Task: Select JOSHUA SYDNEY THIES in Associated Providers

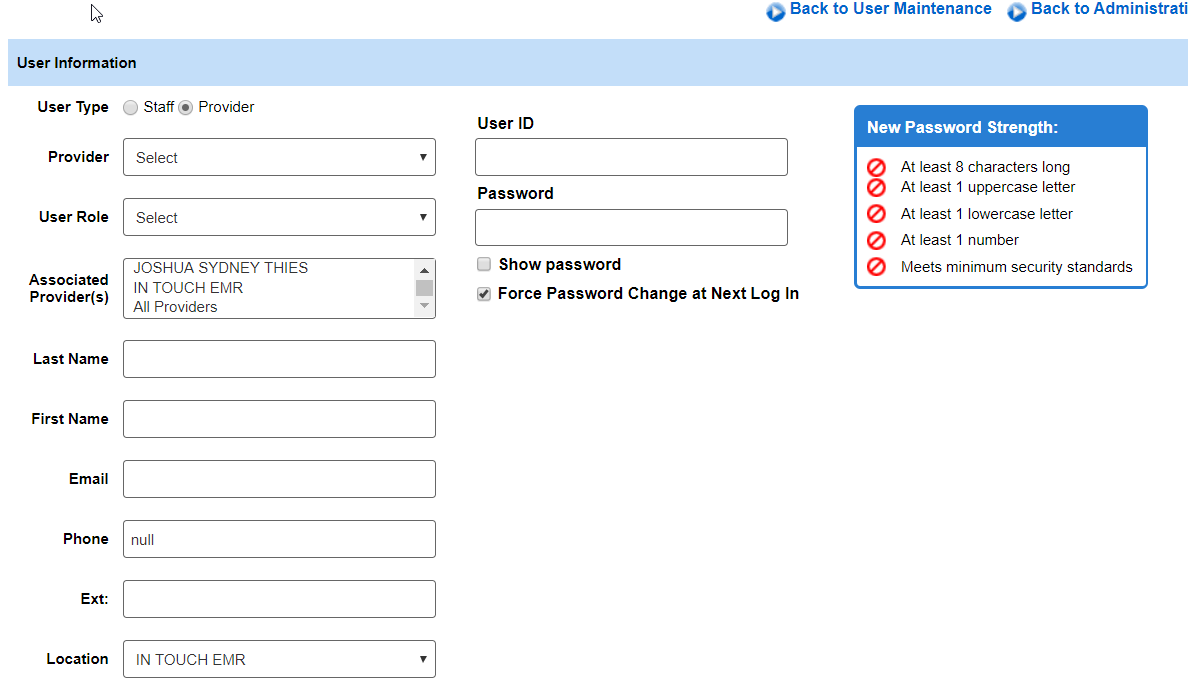Action: 221,268
